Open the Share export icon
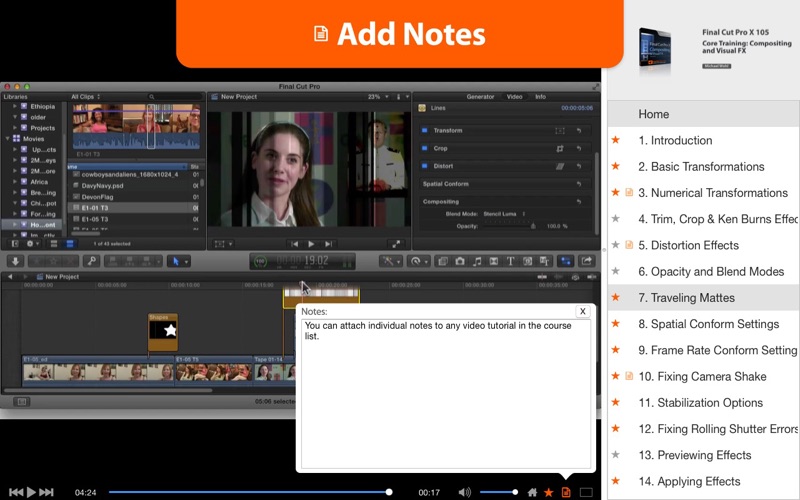 pos(587,261)
